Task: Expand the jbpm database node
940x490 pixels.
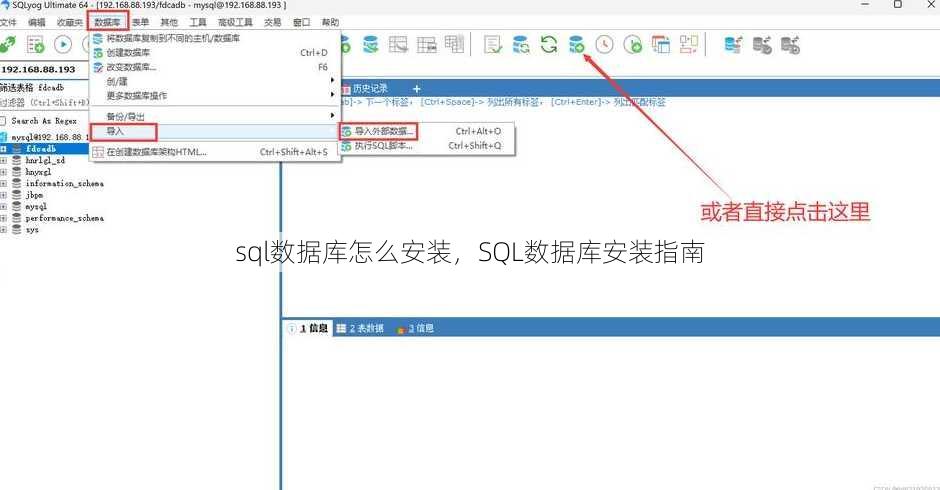Action: (x=3, y=195)
